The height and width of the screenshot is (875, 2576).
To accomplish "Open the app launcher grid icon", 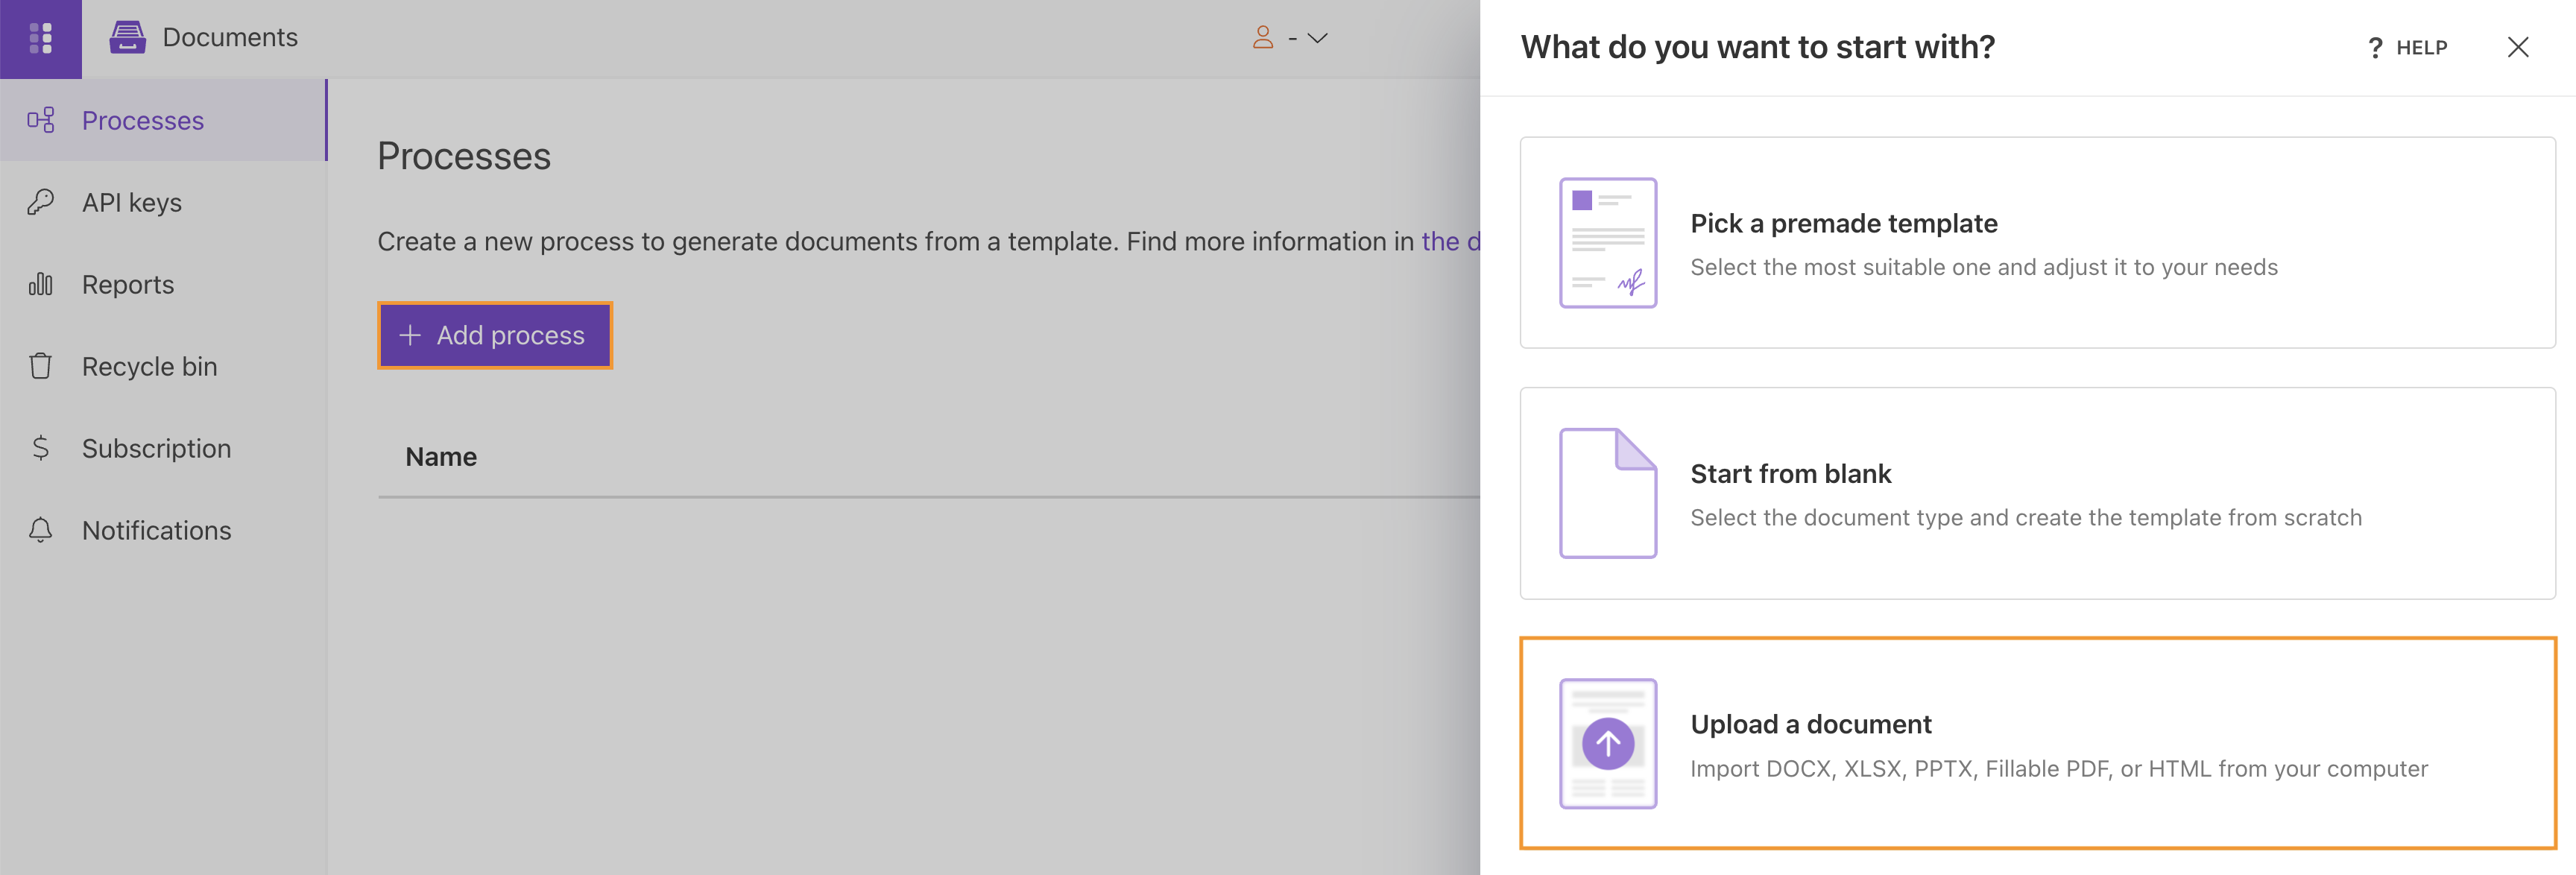I will point(41,38).
